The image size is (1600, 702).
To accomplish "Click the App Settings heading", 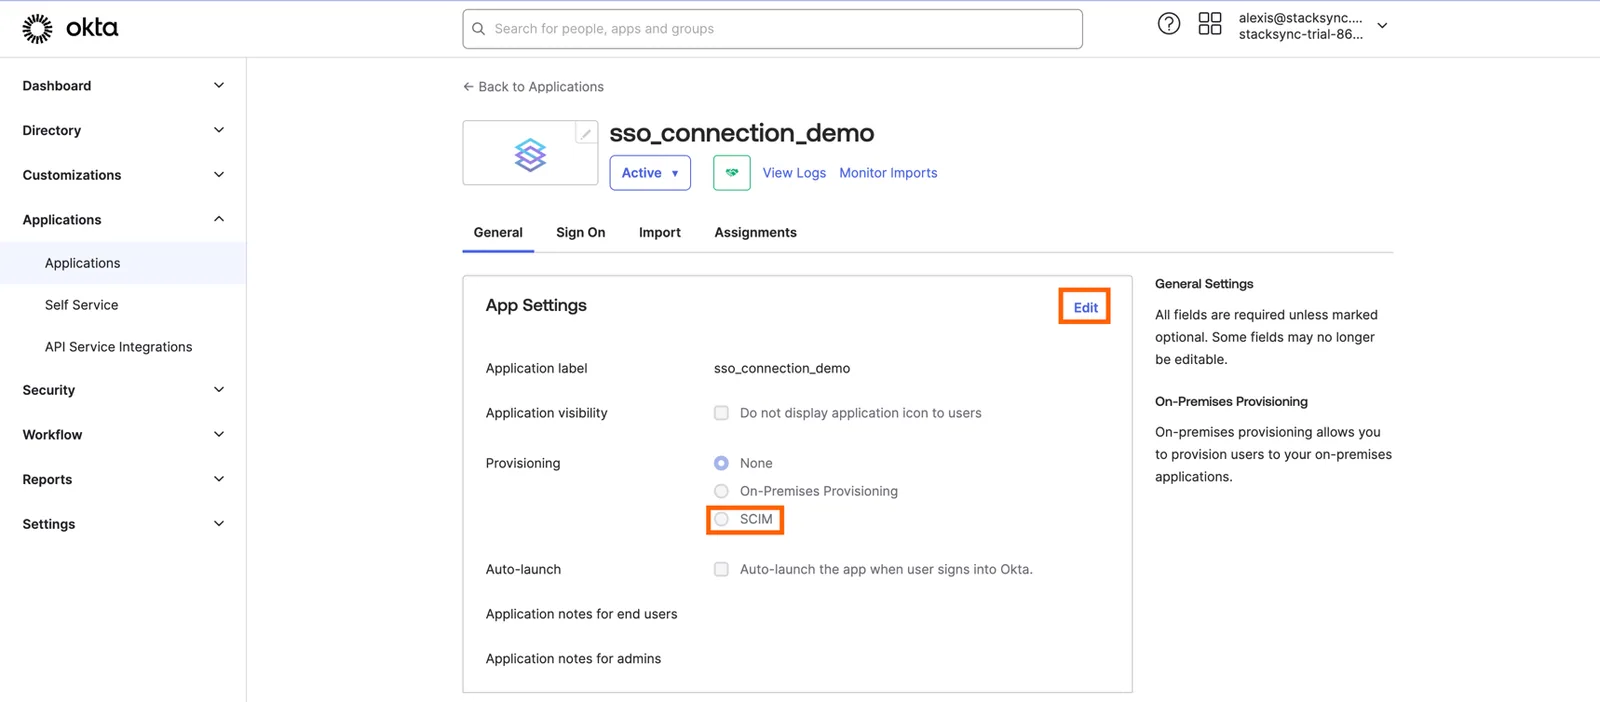I will tap(536, 305).
